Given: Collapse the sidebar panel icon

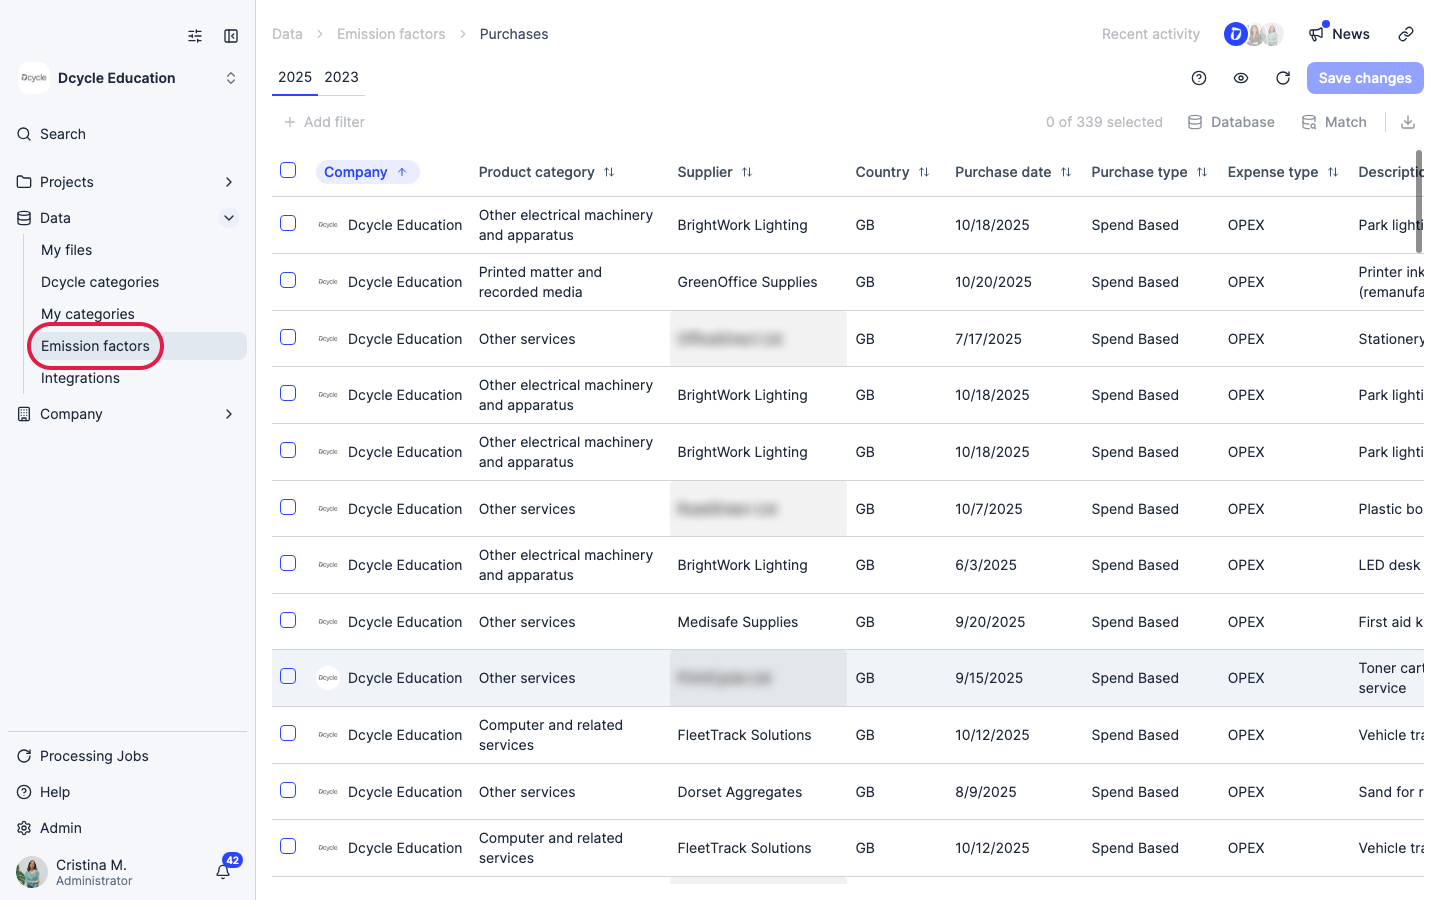Looking at the screenshot, I should click(231, 36).
